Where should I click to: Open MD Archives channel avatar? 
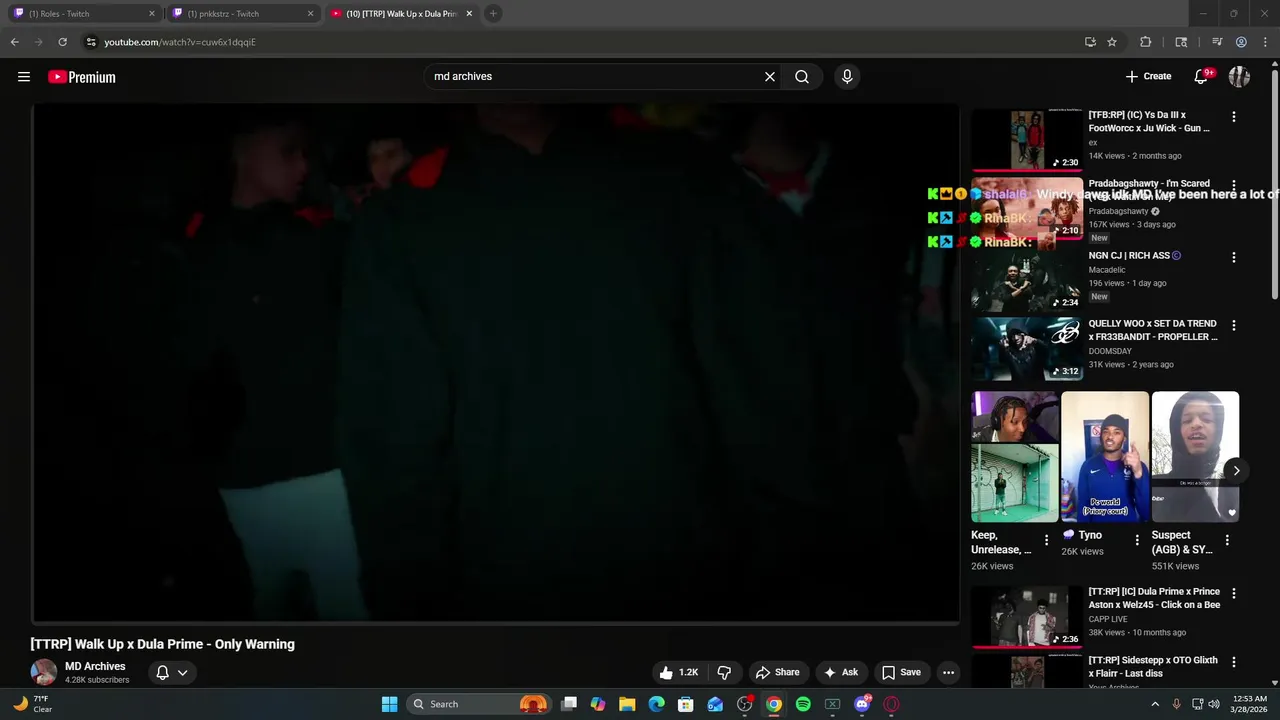point(44,673)
